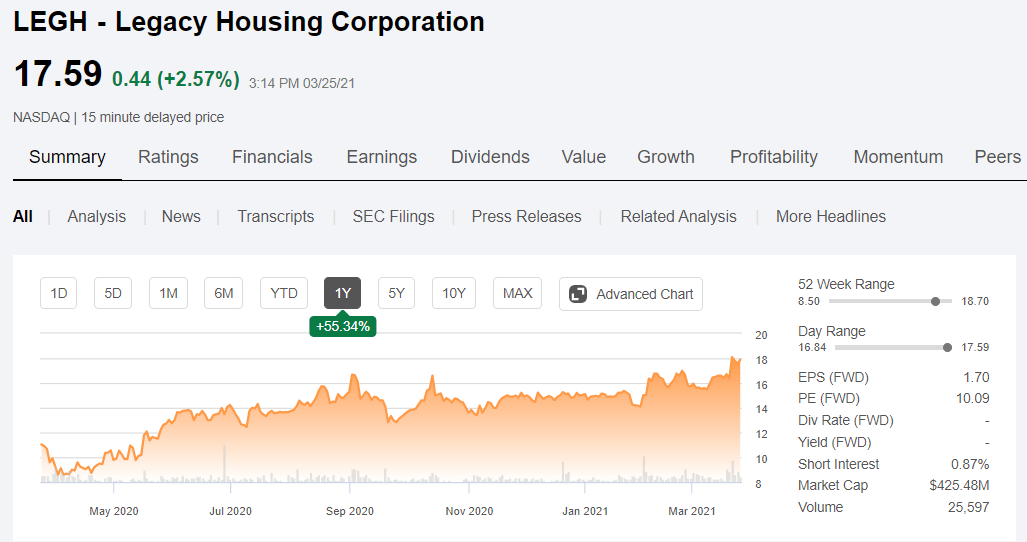The width and height of the screenshot is (1027, 542).
Task: Click the +55.34% change badge
Action: pyautogui.click(x=343, y=326)
